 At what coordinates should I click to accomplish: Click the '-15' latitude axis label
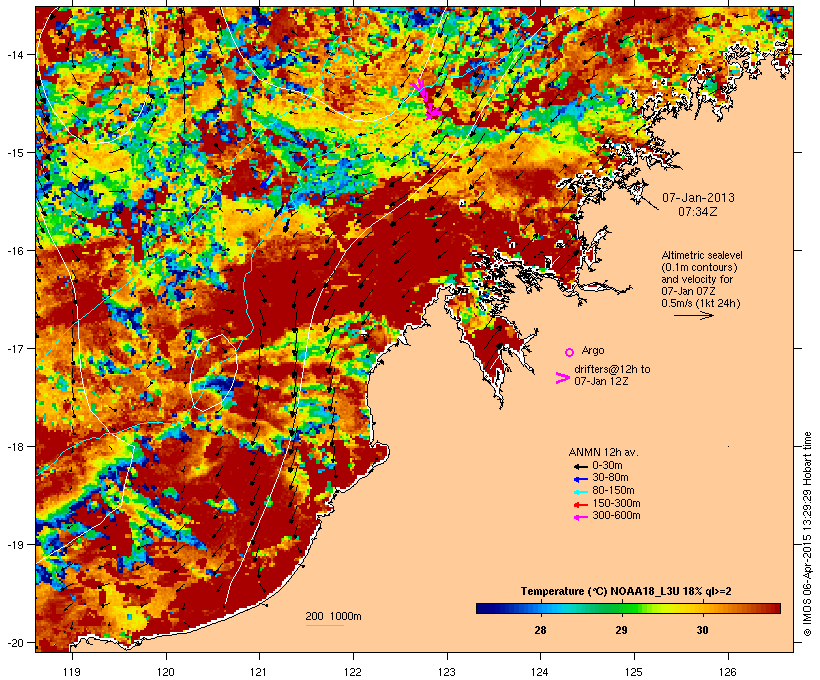point(14,153)
